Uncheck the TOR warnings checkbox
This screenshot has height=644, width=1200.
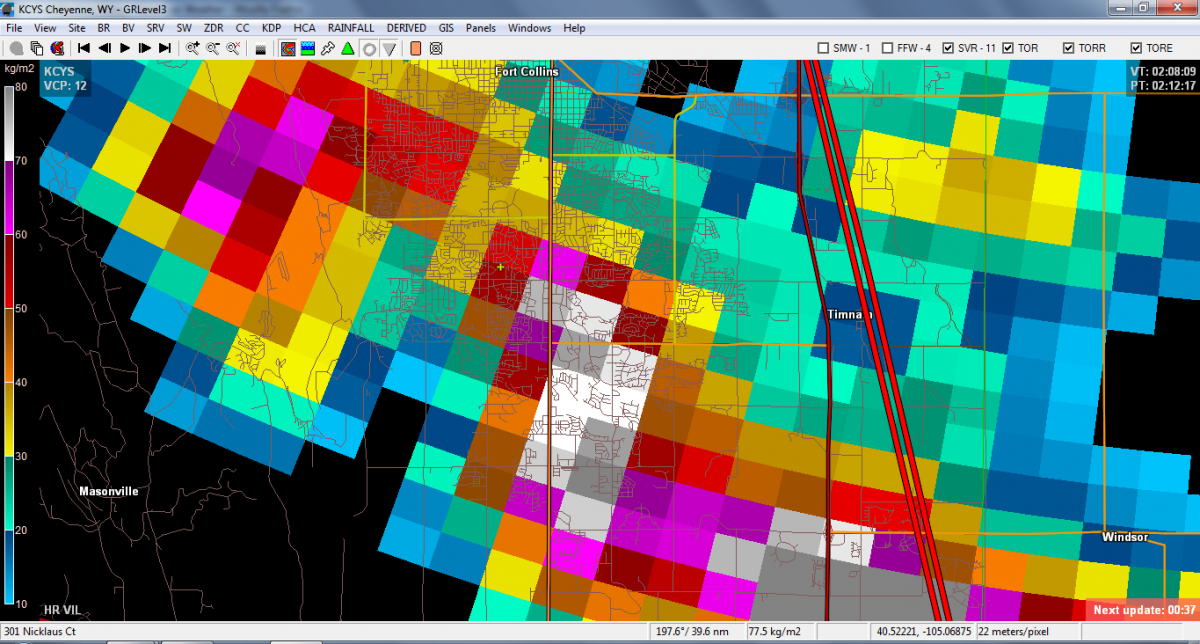point(1008,48)
